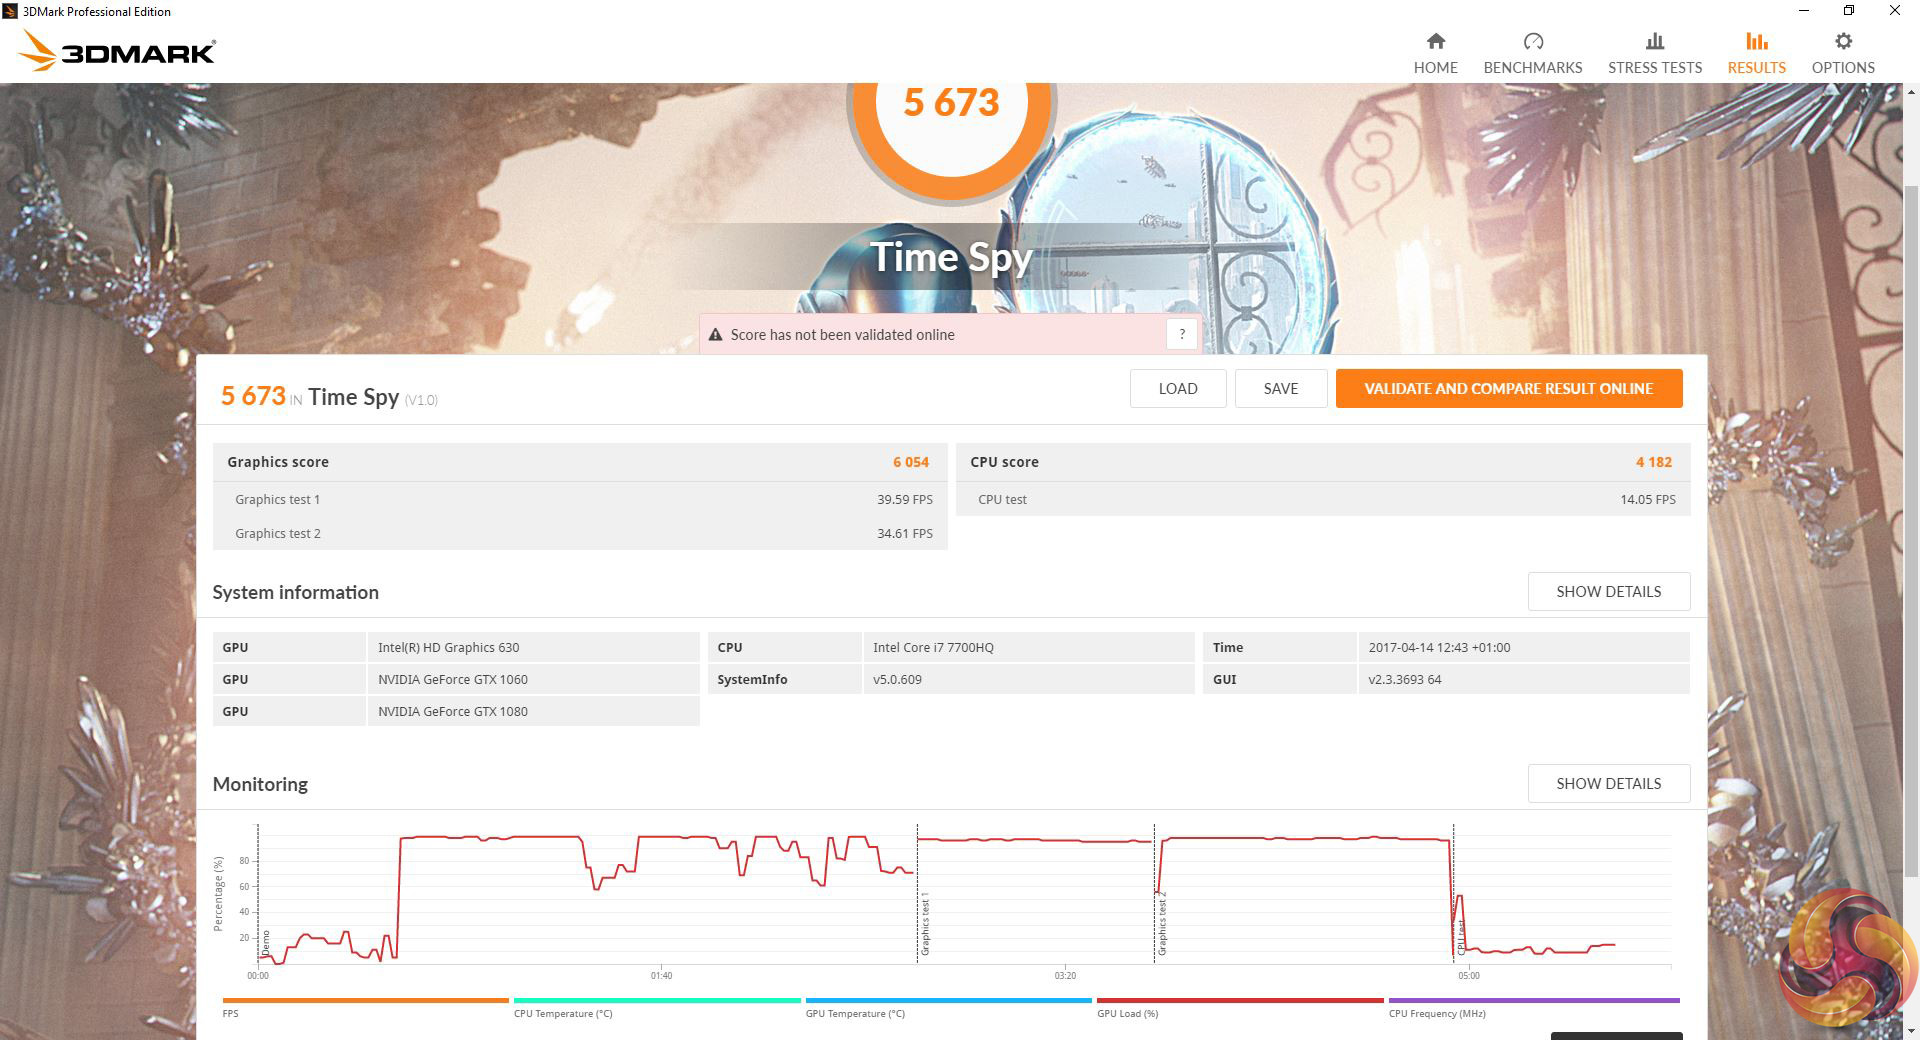Open the OPTIONS tab
Screen dimensions: 1920x1040
point(1843,53)
